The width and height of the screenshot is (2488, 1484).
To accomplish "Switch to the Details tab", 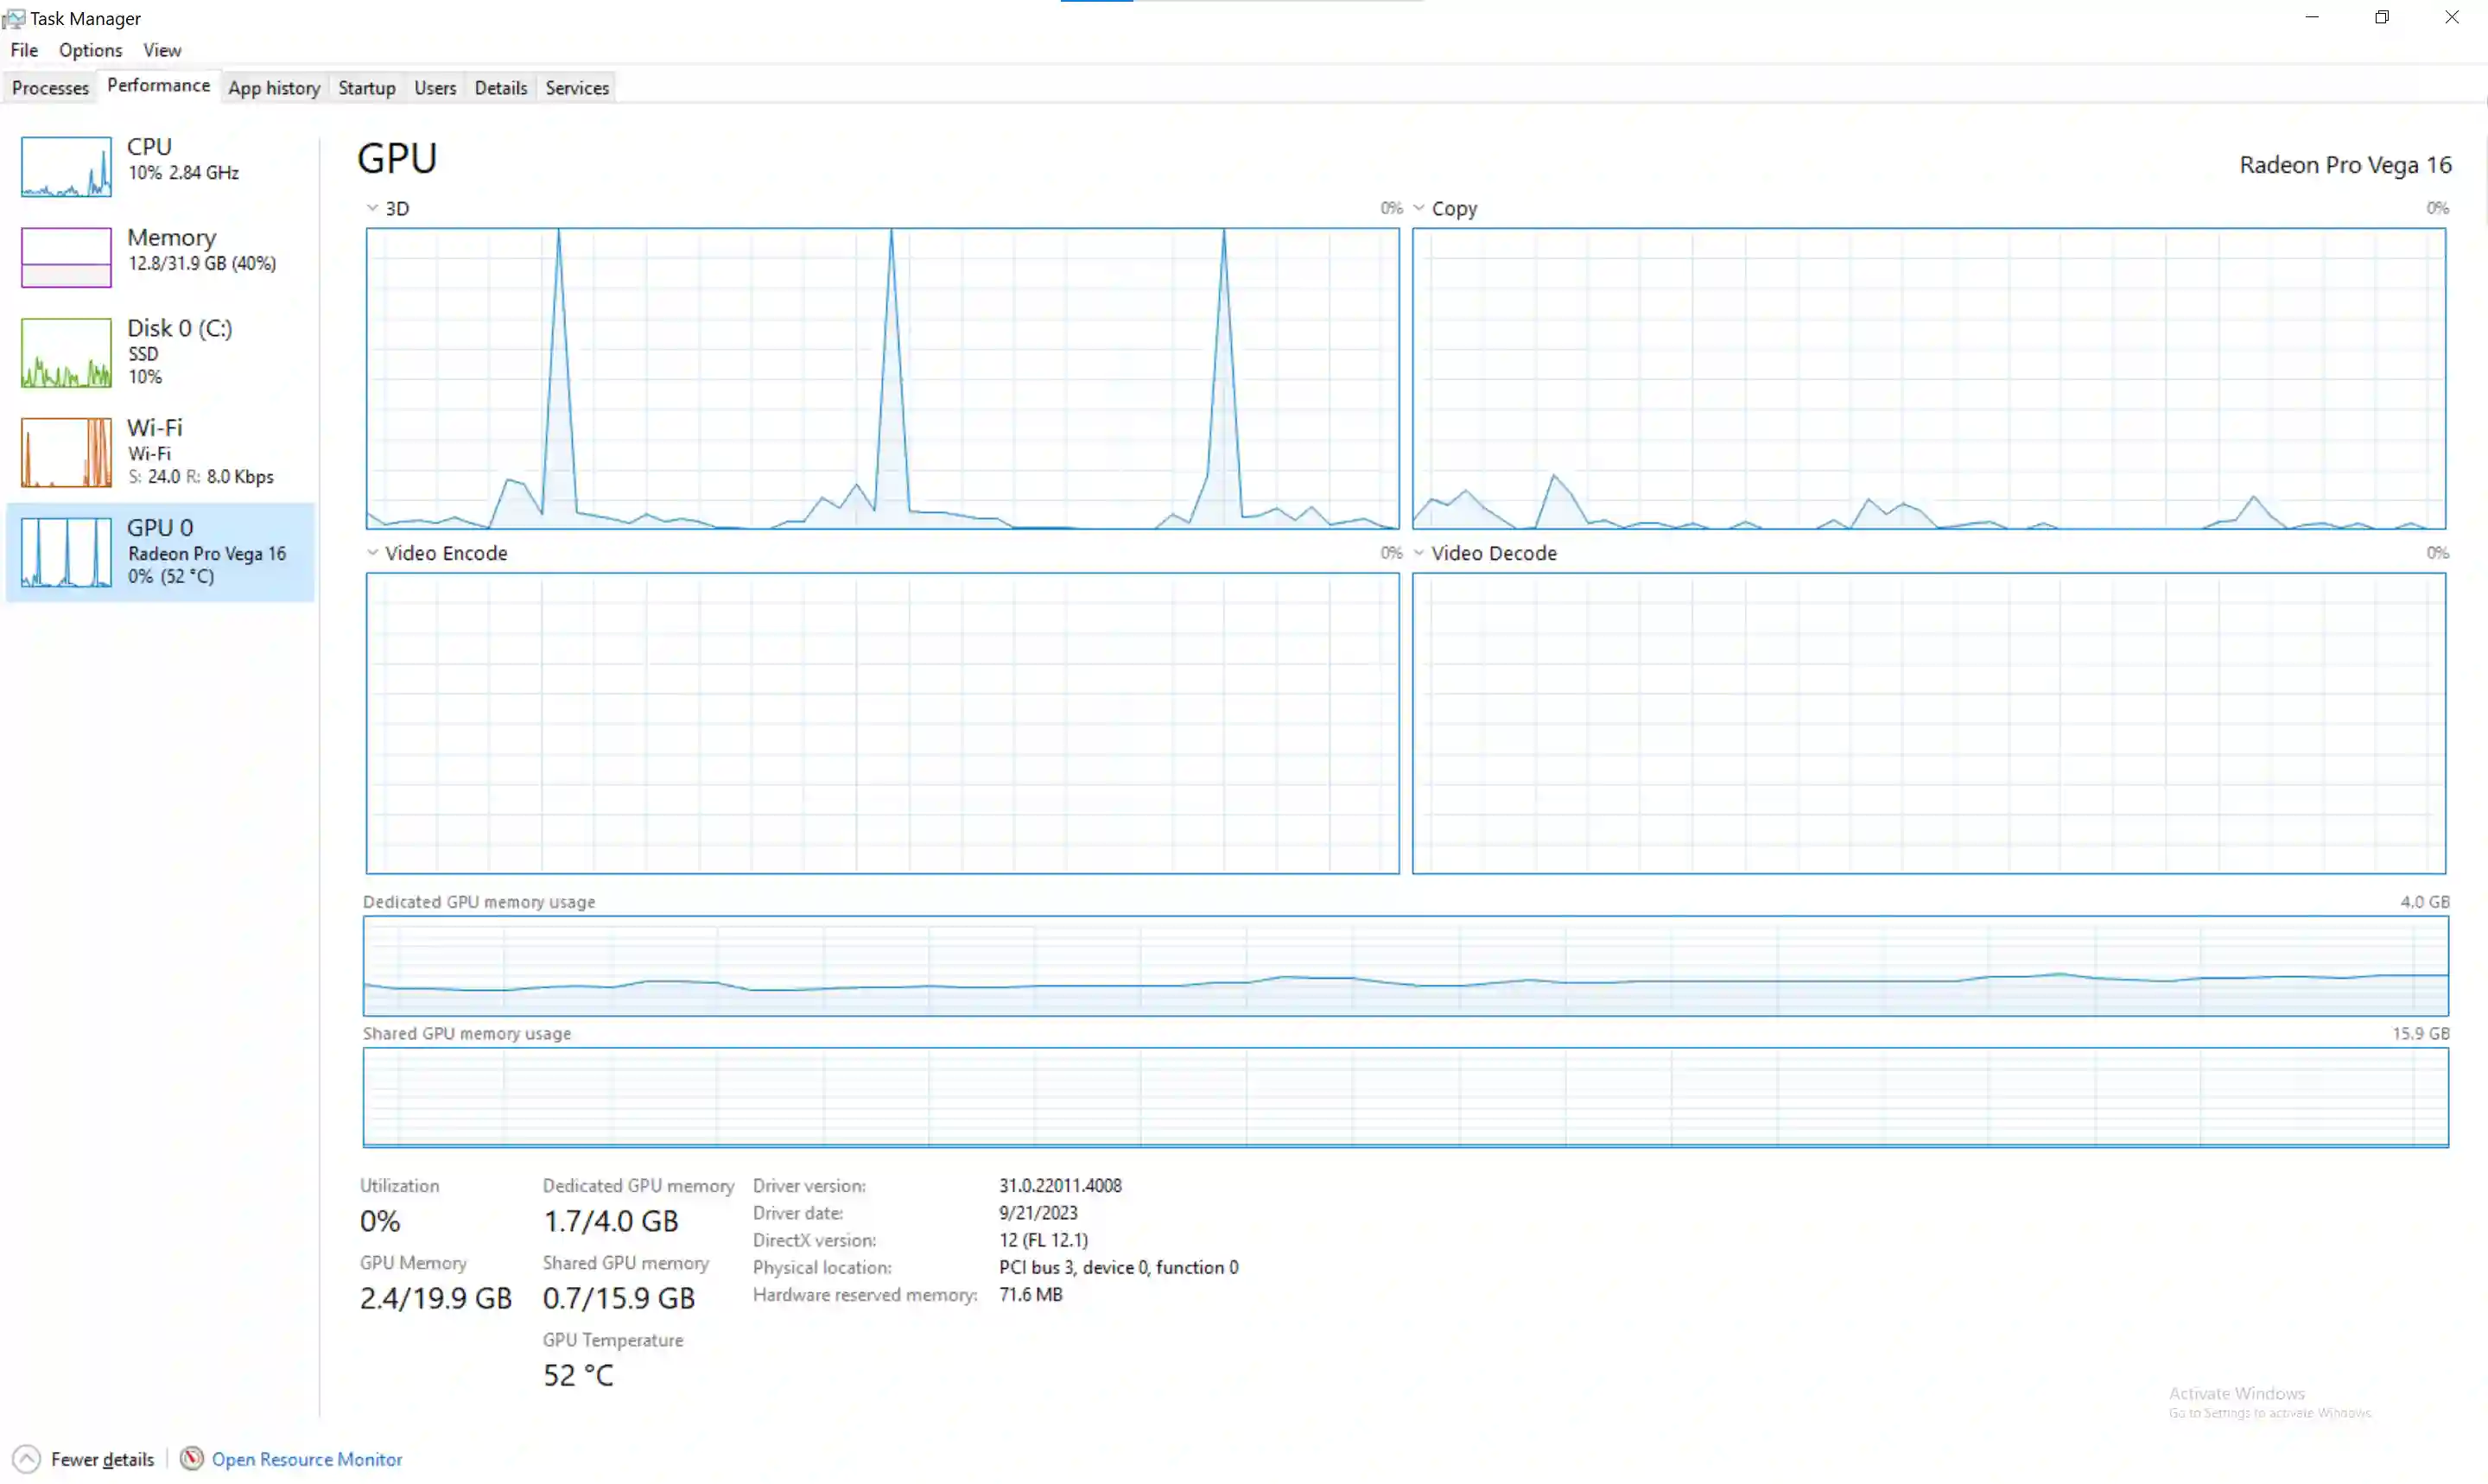I will [500, 88].
